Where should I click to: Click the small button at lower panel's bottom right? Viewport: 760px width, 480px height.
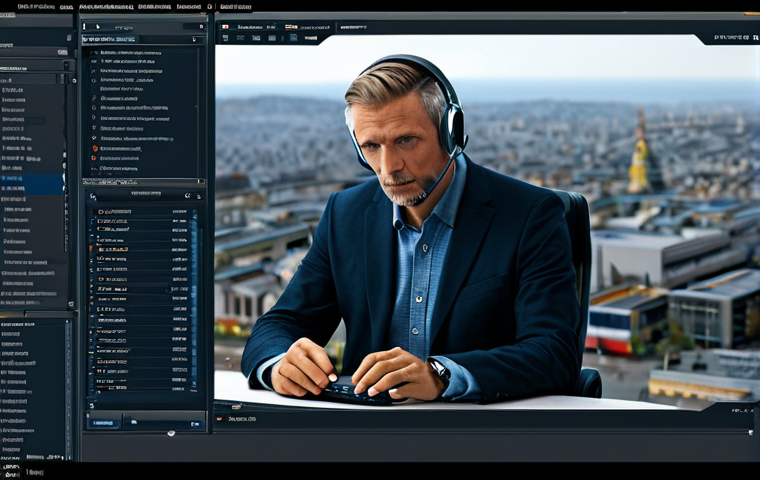pyautogui.click(x=195, y=424)
